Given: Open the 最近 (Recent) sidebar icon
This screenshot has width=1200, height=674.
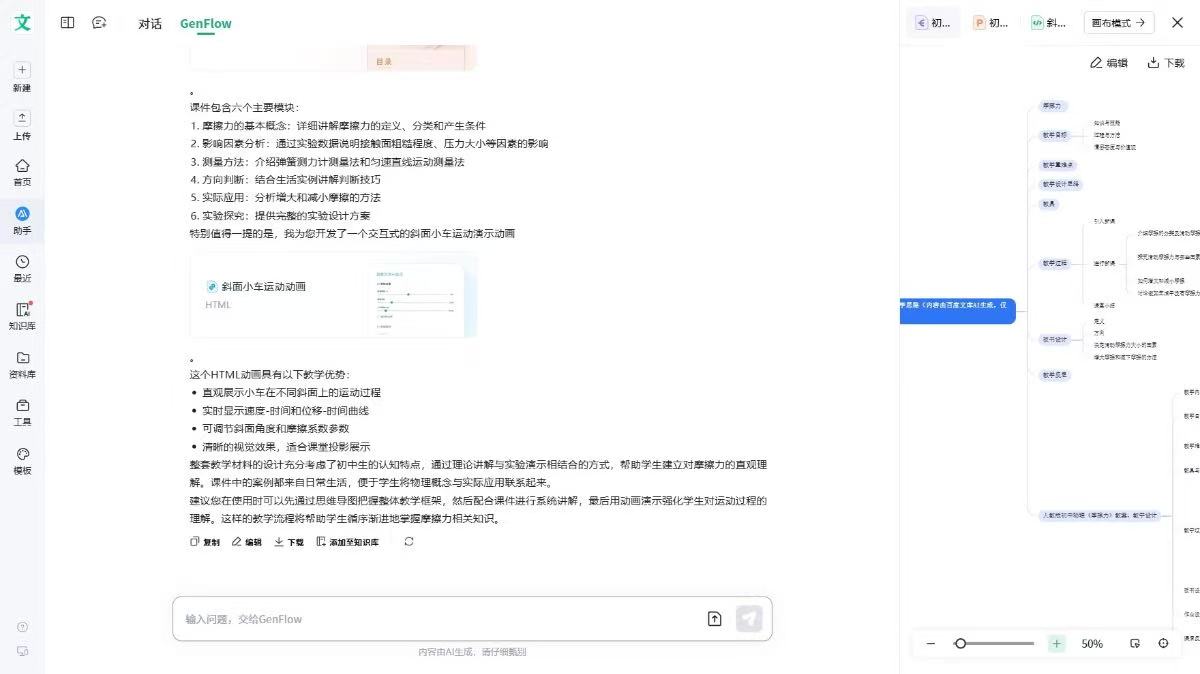Looking at the screenshot, I should coord(22,265).
